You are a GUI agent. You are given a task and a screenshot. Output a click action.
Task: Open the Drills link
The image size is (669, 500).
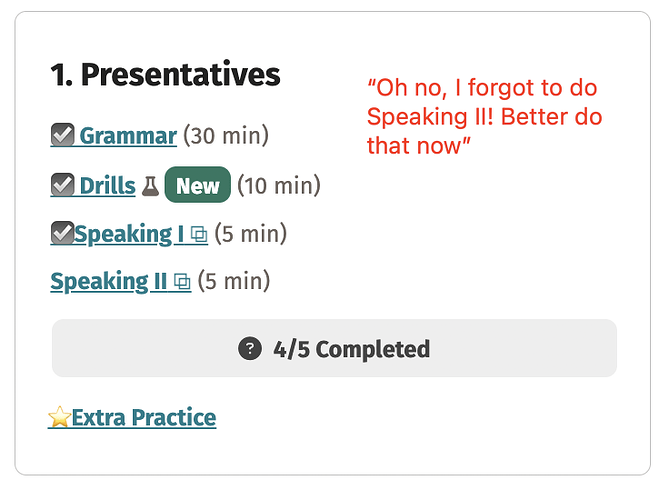(x=107, y=186)
